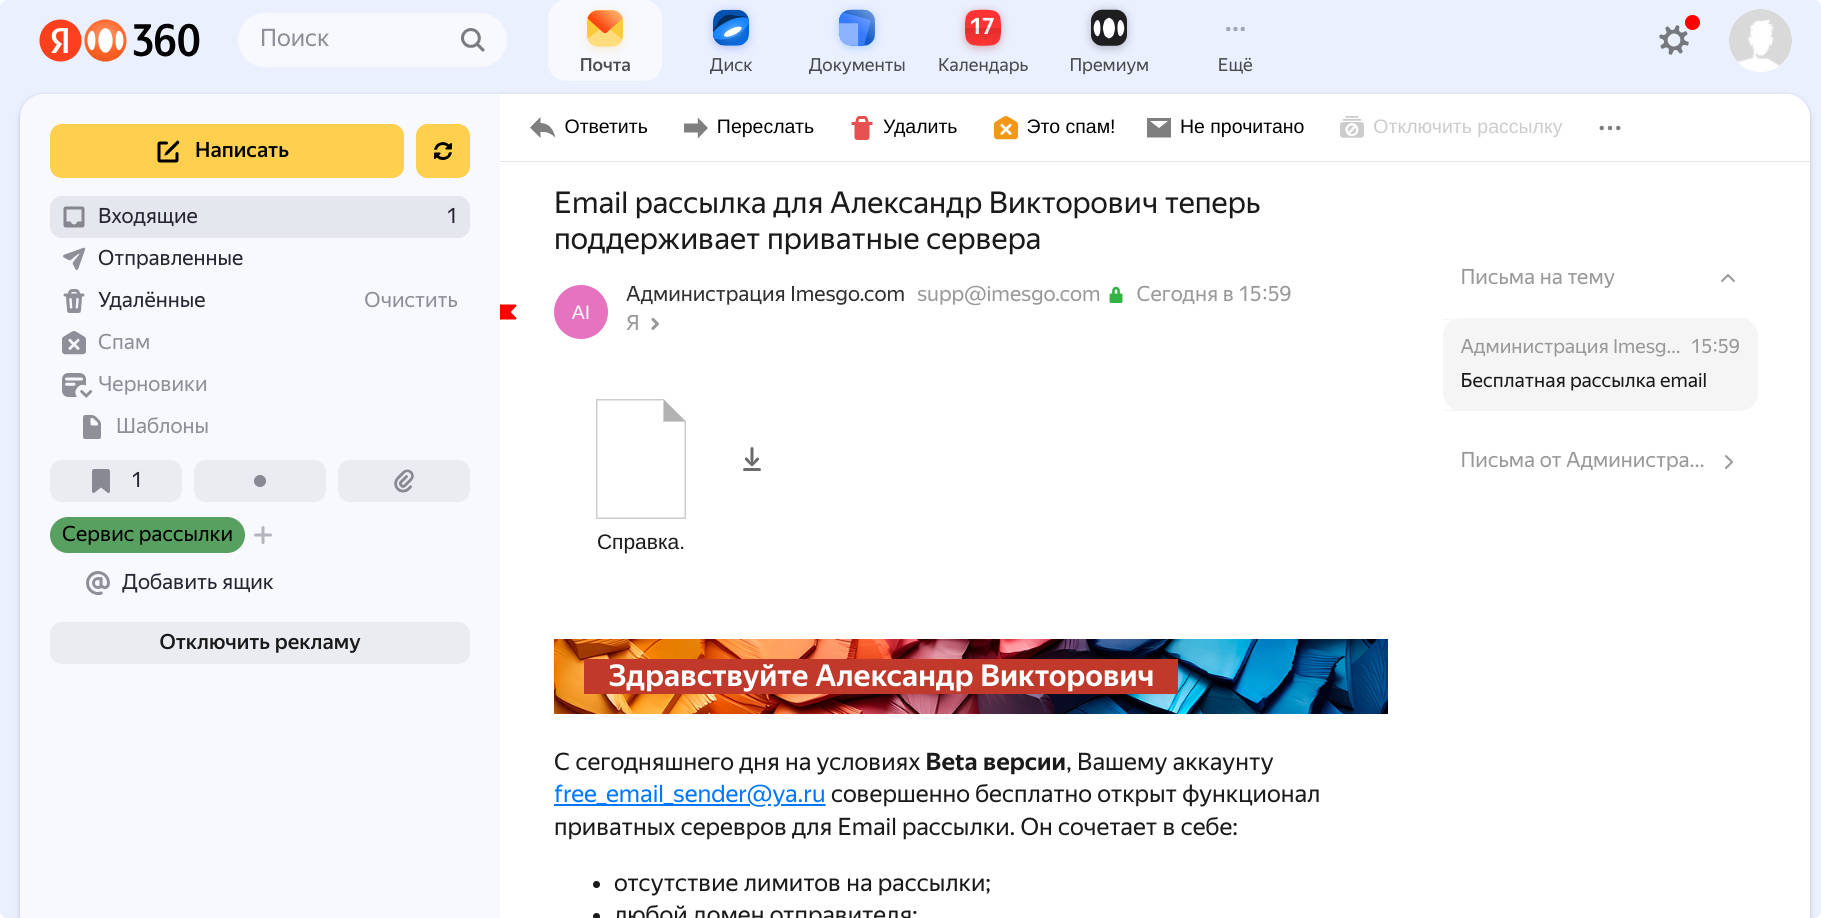Click the free_email_sender@ya.ru link

pyautogui.click(x=689, y=794)
